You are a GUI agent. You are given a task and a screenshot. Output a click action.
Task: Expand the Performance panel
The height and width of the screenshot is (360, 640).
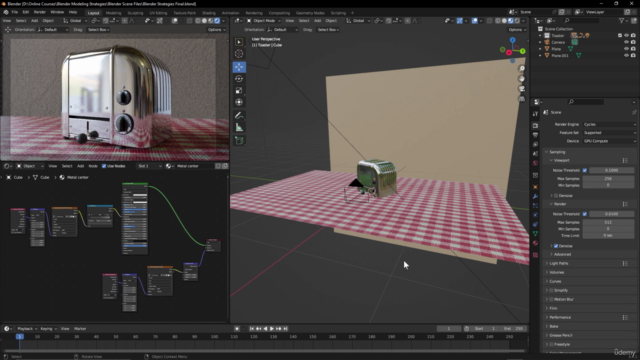pyautogui.click(x=560, y=317)
